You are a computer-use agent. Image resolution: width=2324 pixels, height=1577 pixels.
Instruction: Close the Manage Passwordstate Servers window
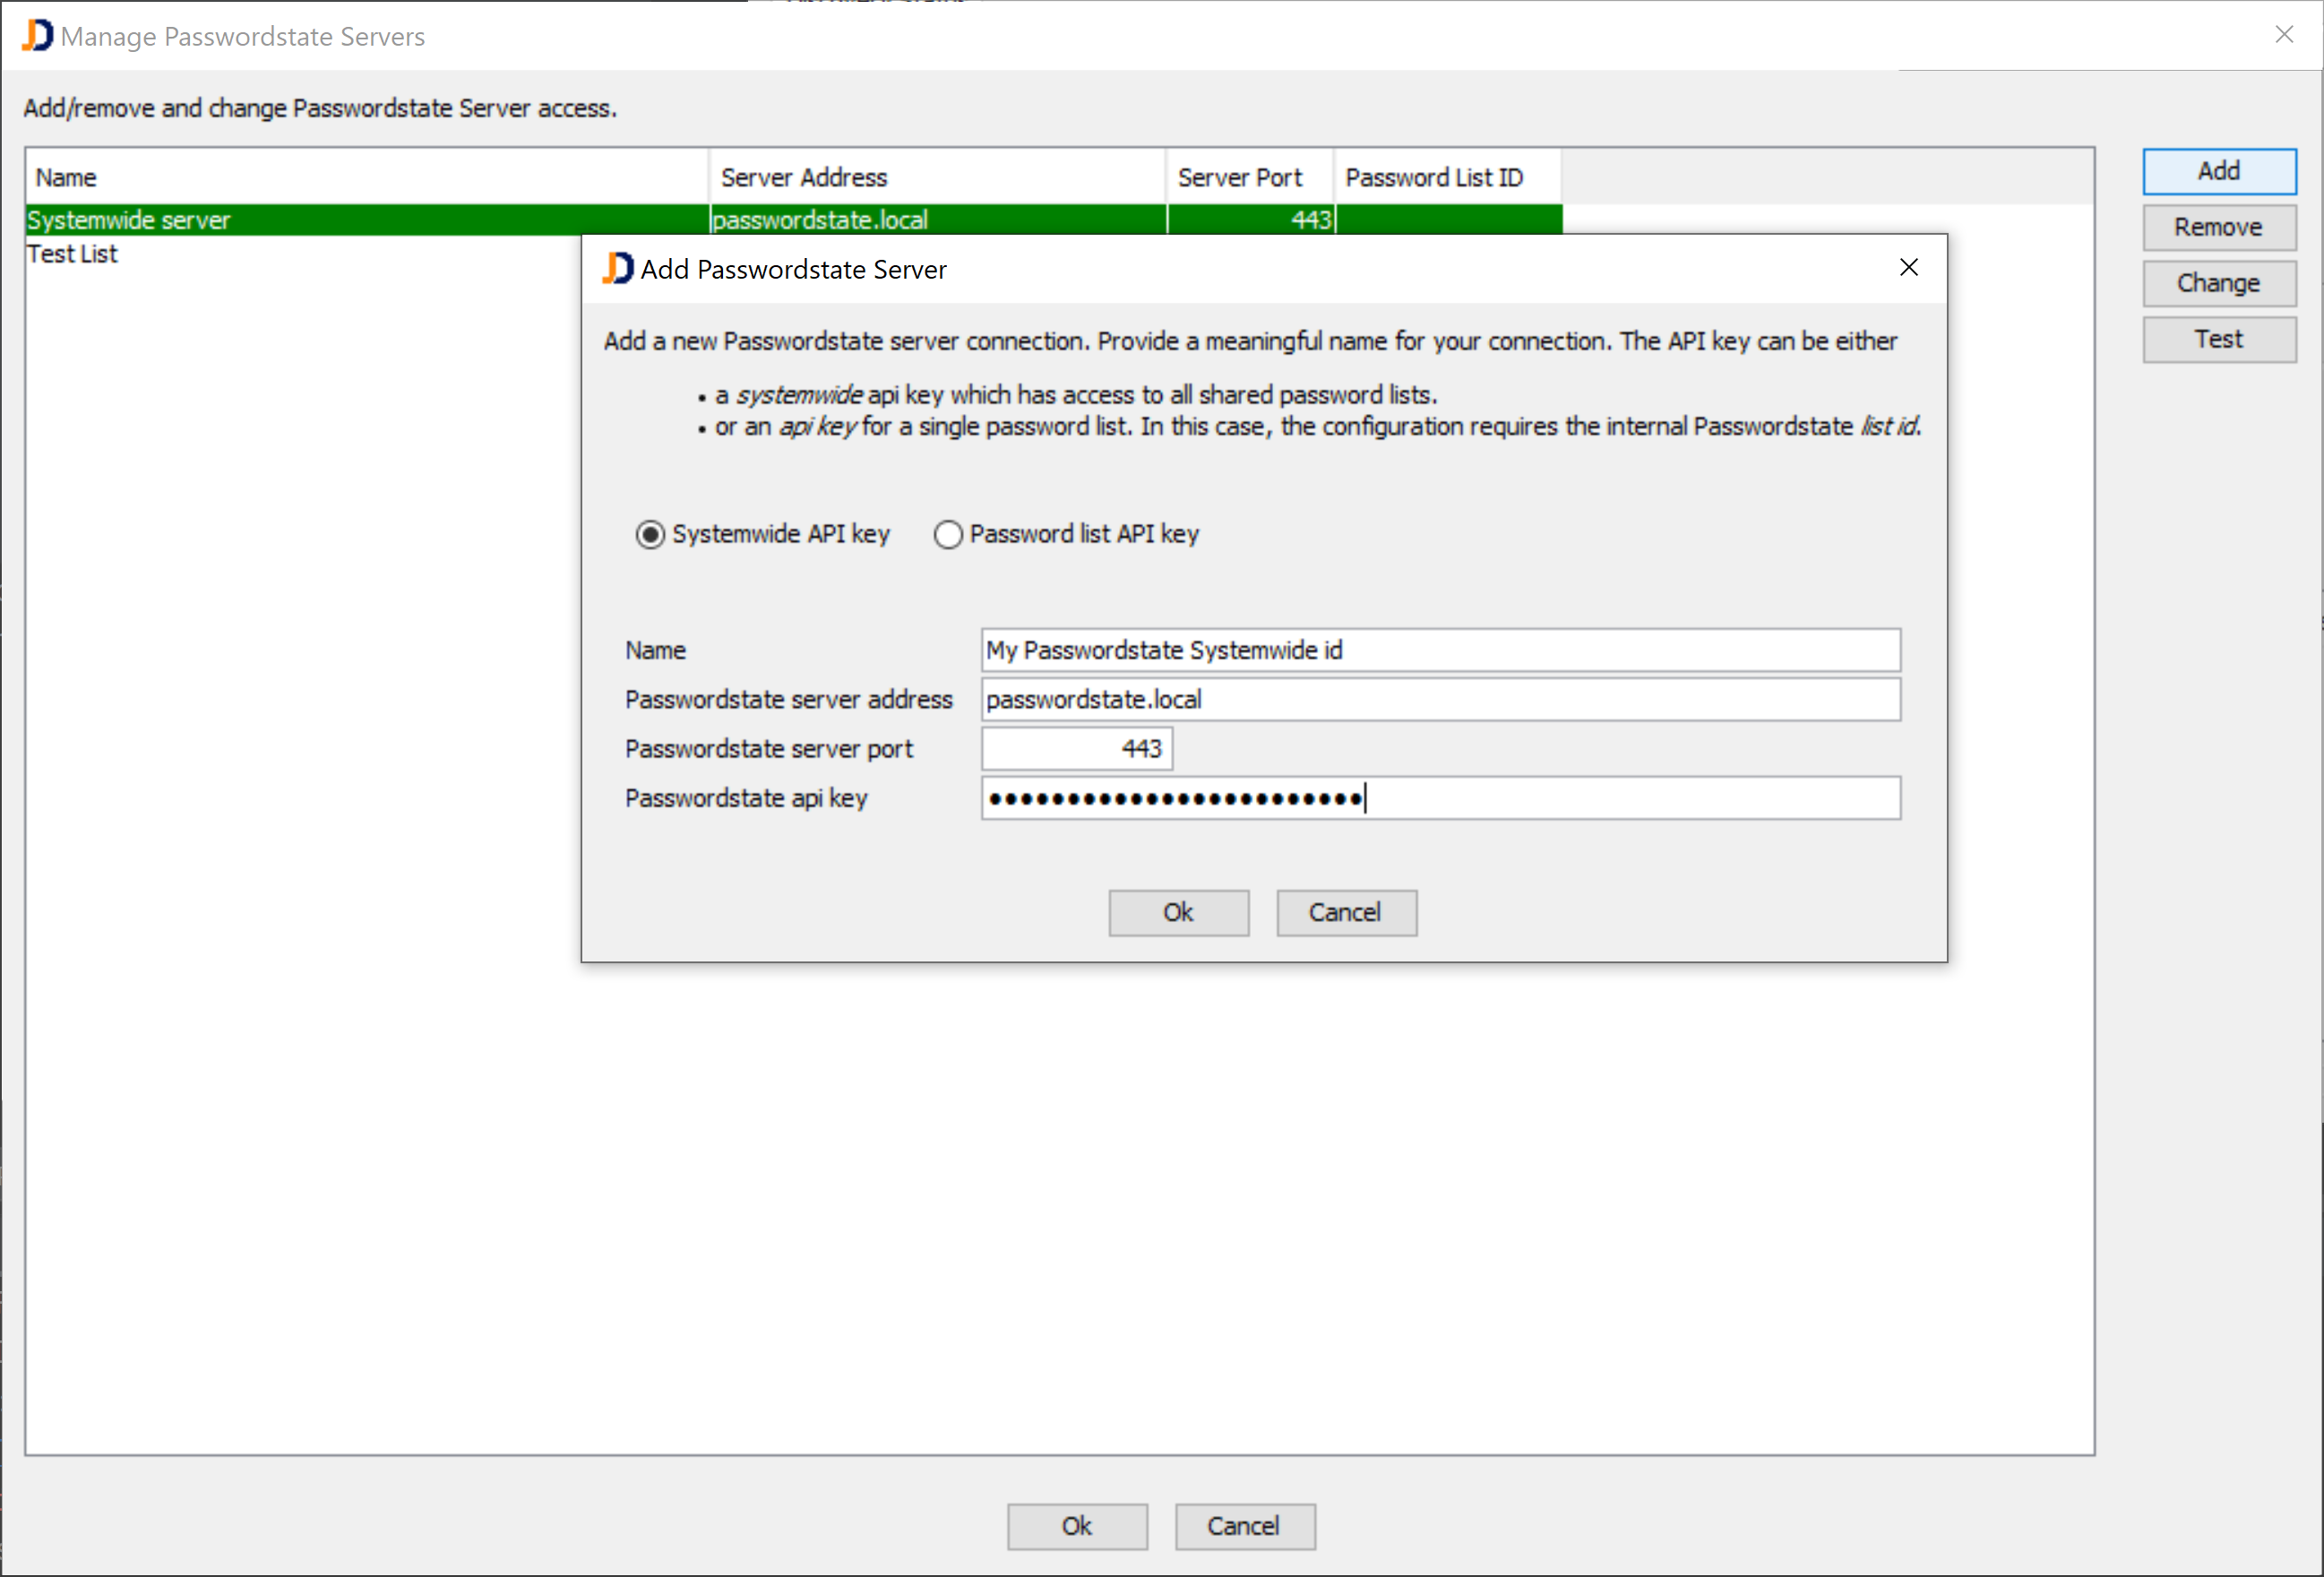(2284, 35)
